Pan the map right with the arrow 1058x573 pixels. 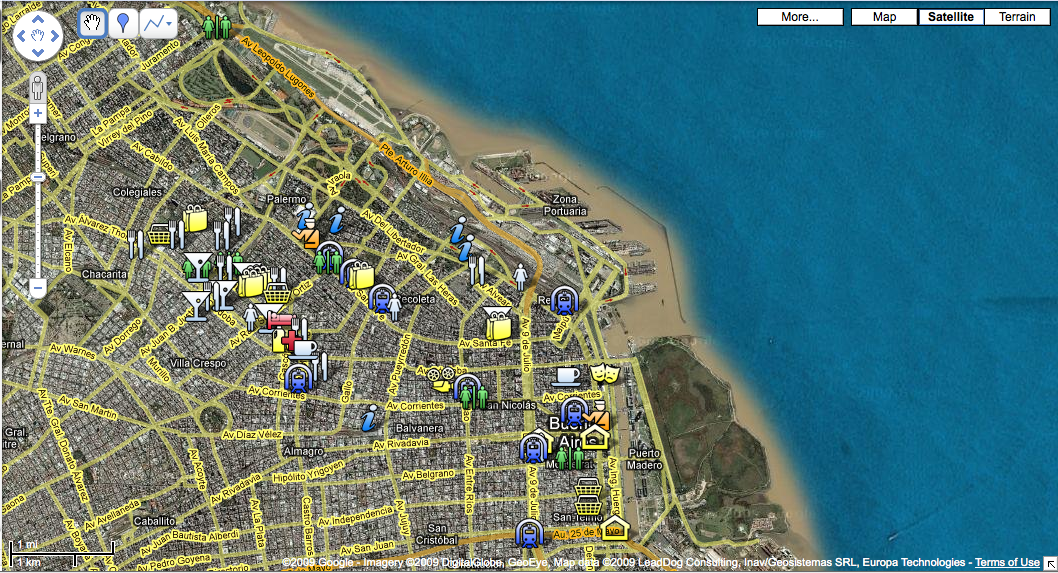pyautogui.click(x=55, y=36)
